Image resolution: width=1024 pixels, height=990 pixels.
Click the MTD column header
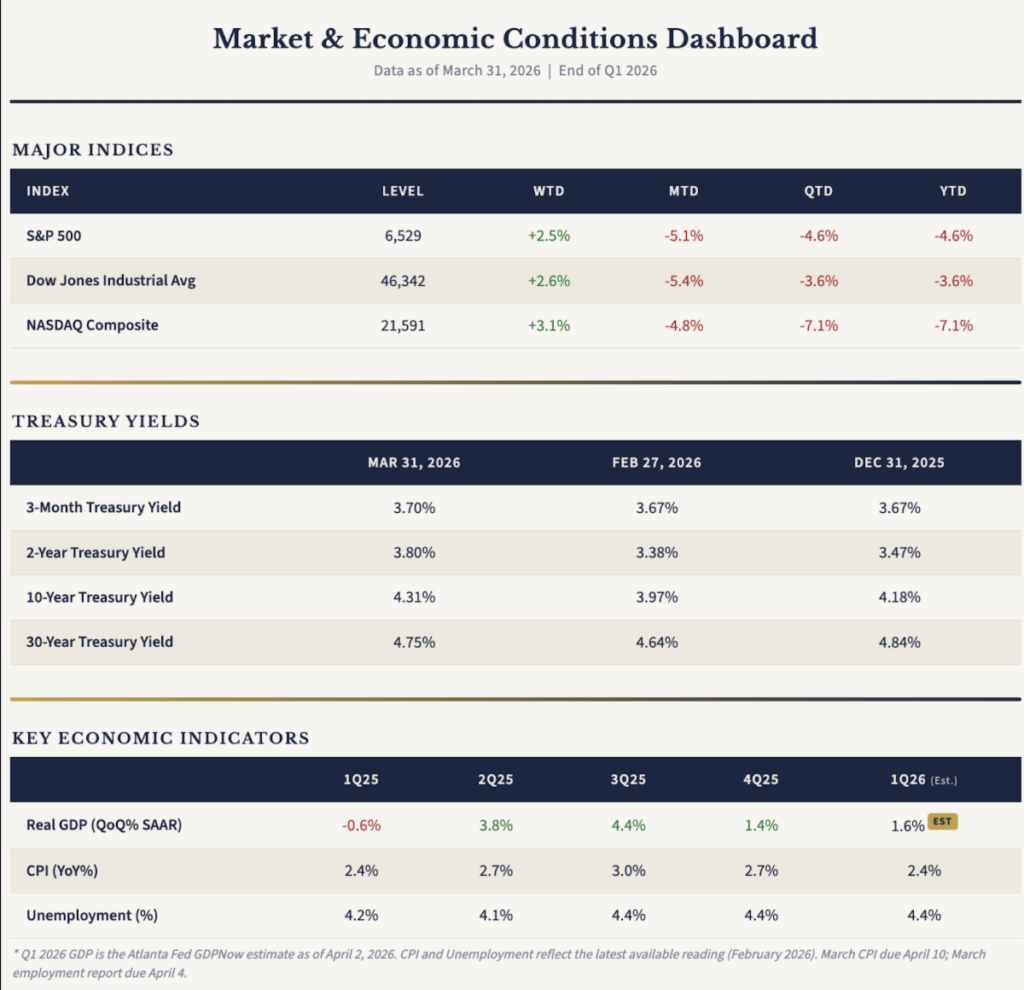point(684,191)
